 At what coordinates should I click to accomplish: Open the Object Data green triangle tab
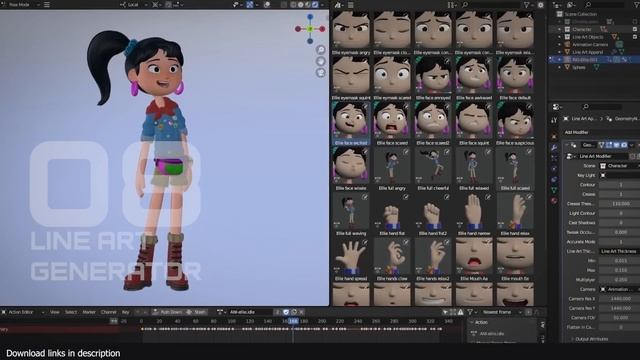(x=554, y=190)
